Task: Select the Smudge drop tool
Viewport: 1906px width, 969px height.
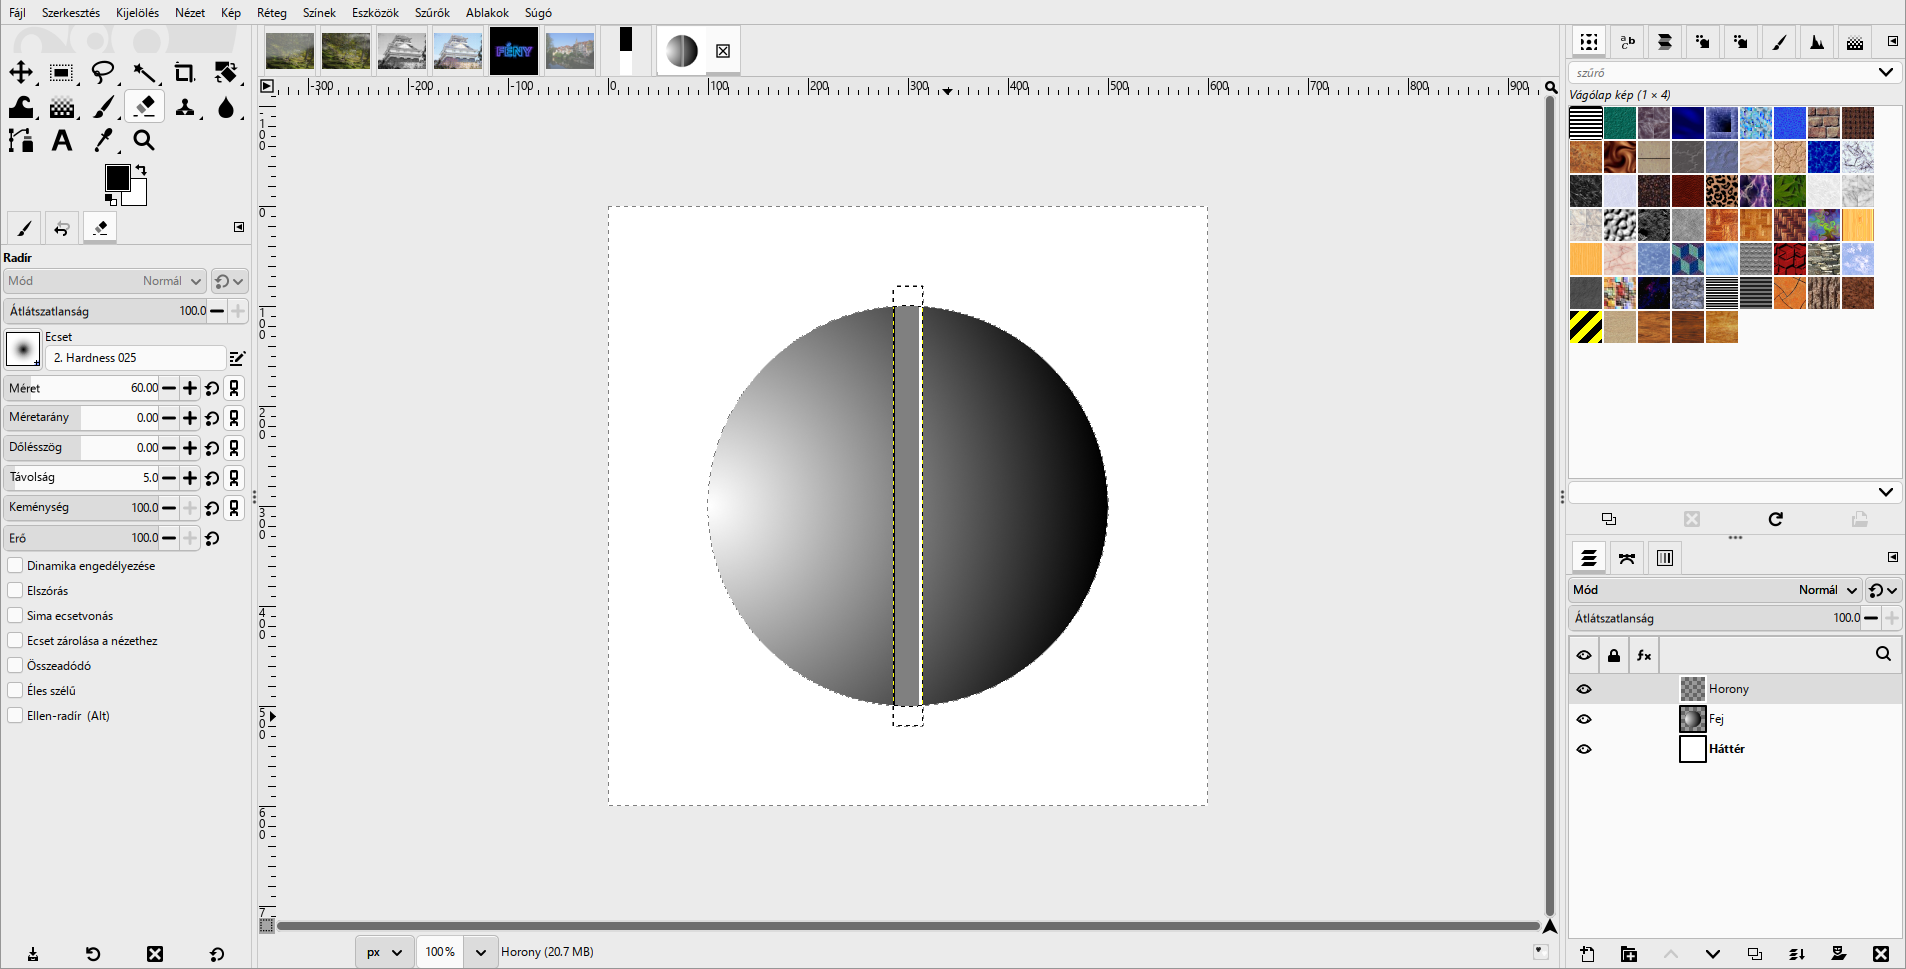Action: tap(226, 107)
